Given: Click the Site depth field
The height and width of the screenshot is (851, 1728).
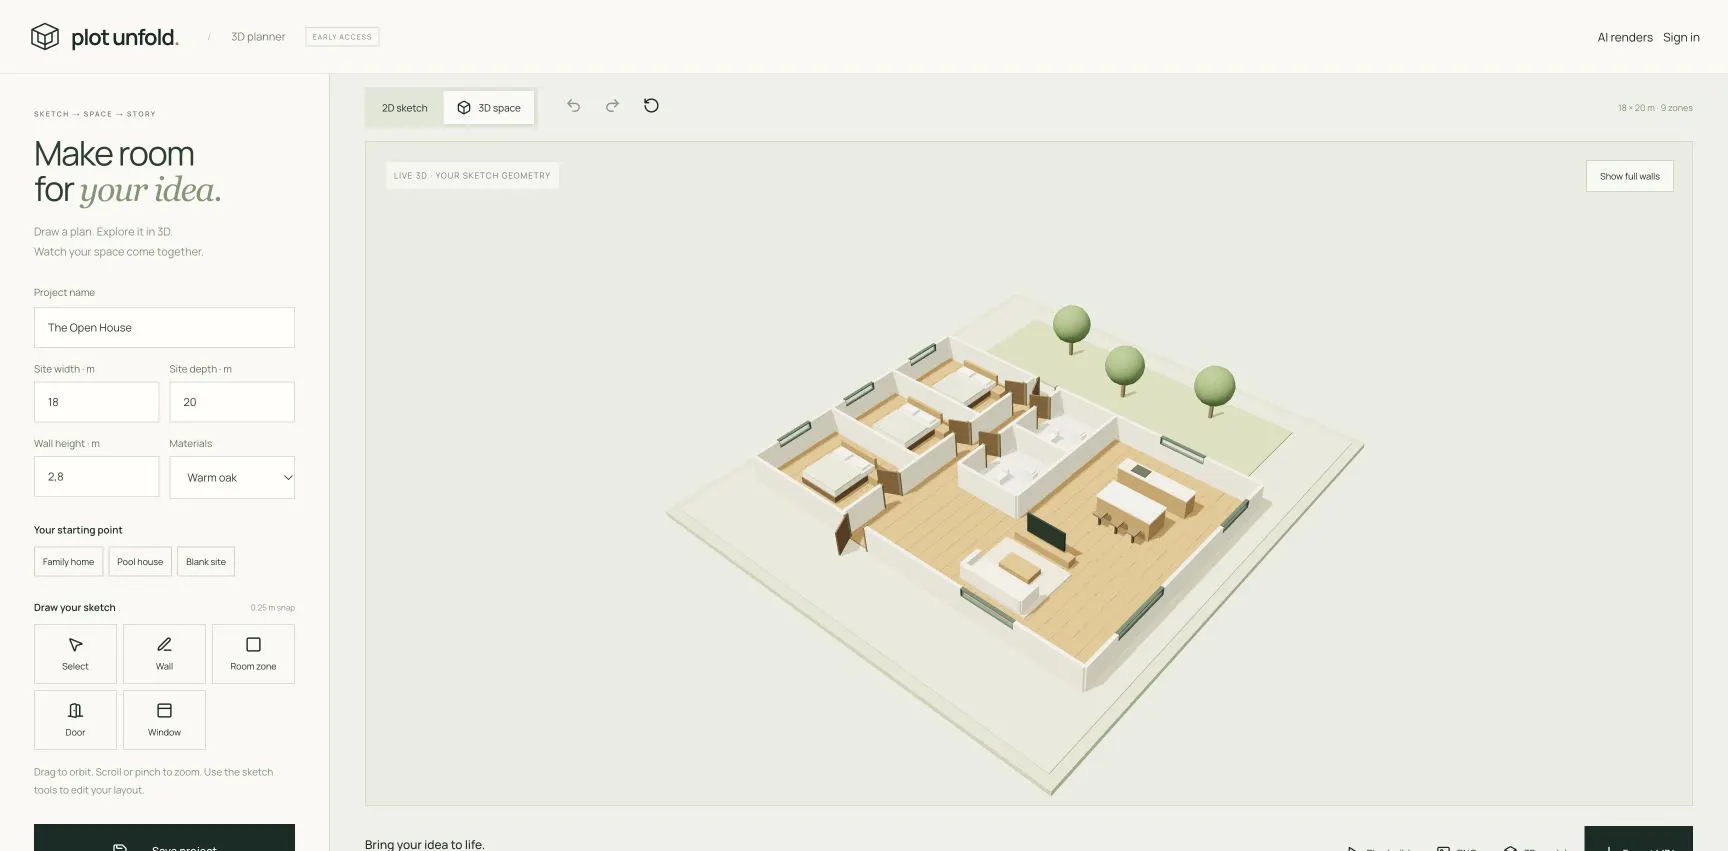Looking at the screenshot, I should pyautogui.click(x=232, y=402).
